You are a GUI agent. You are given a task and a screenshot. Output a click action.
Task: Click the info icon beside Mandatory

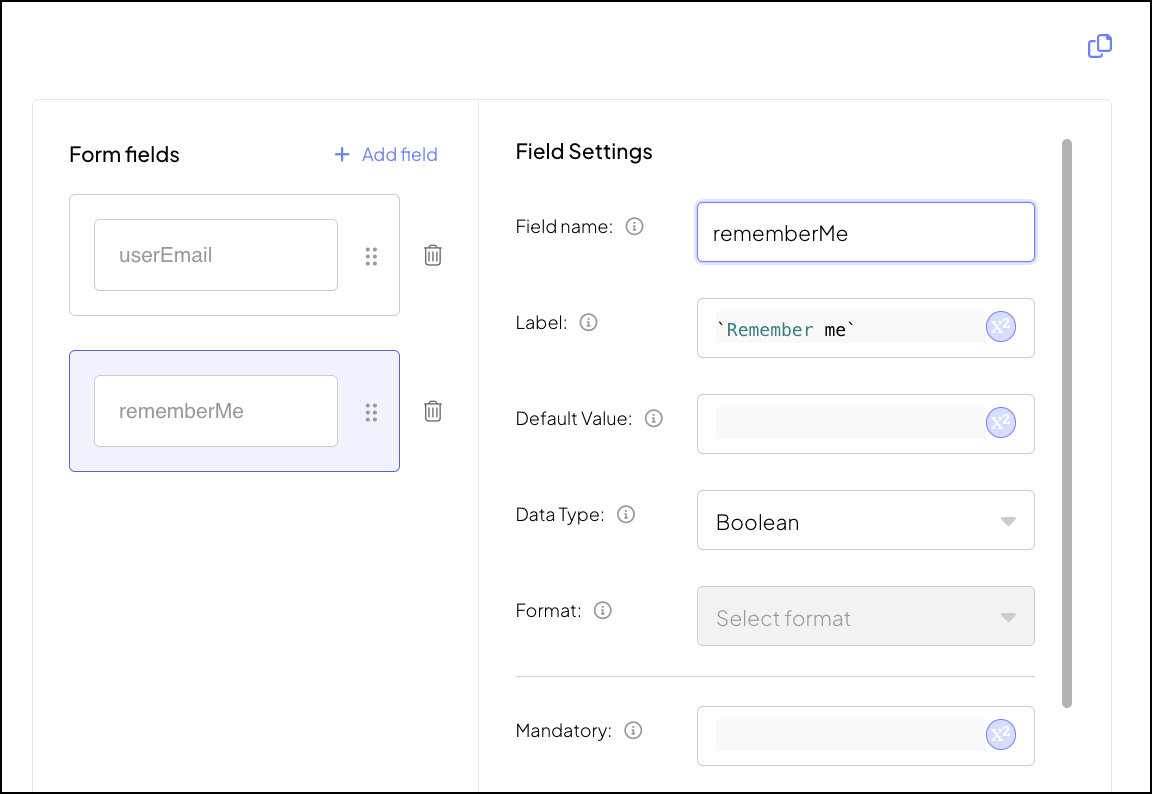coord(633,731)
